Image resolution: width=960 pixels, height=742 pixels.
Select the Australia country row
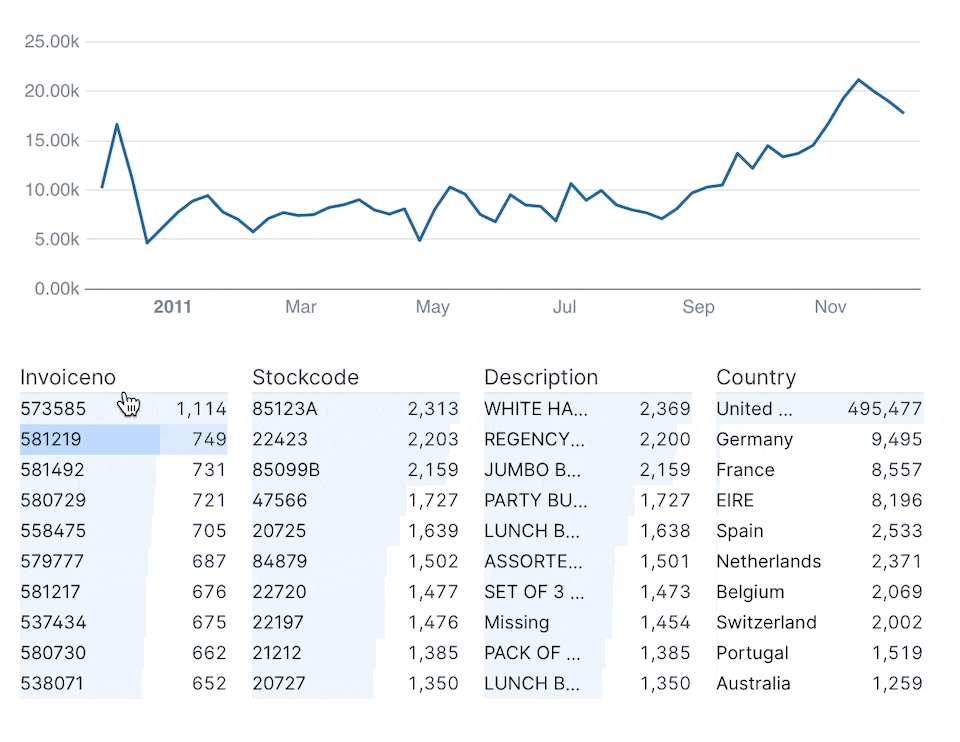(819, 684)
